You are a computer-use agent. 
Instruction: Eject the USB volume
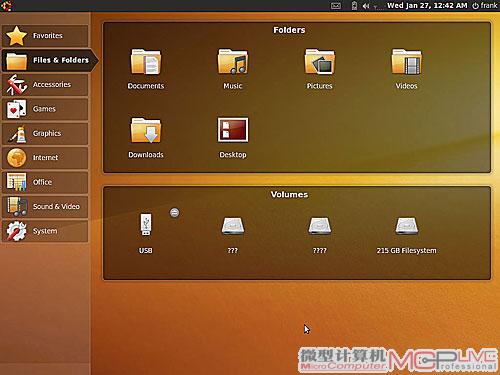[174, 213]
